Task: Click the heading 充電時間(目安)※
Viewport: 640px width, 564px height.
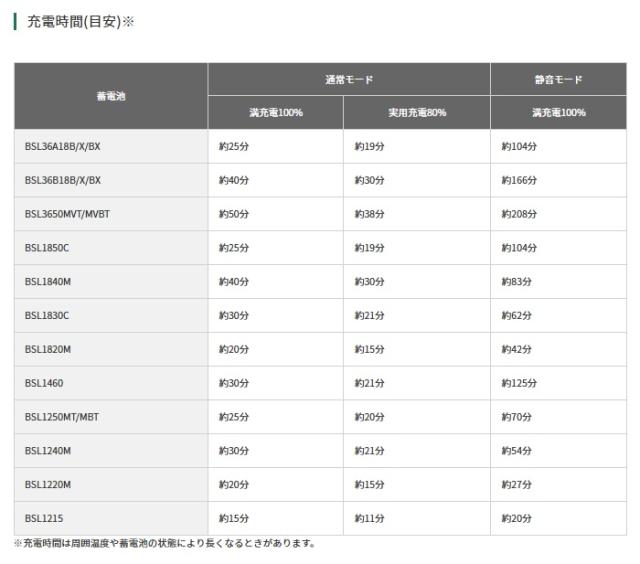Action: (80, 22)
